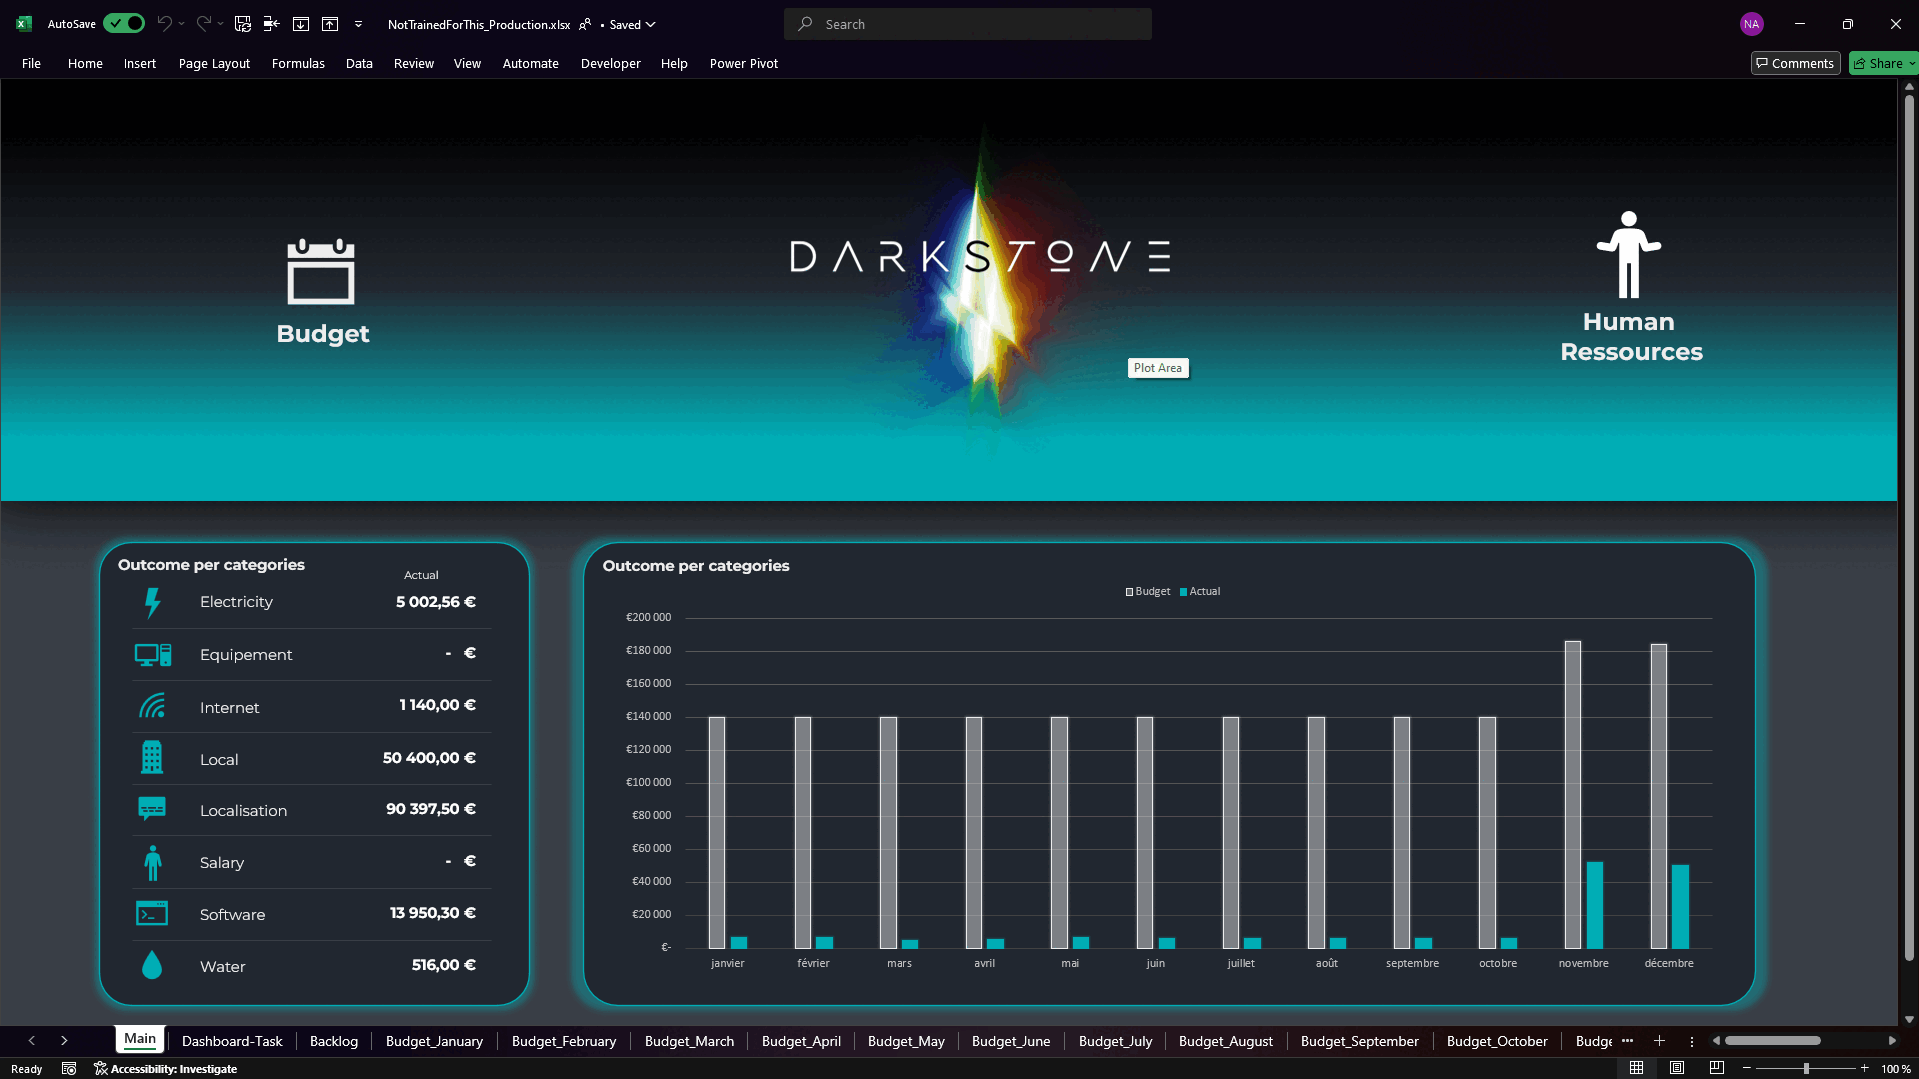Click the Actual legend swatch in chart

click(x=1183, y=592)
